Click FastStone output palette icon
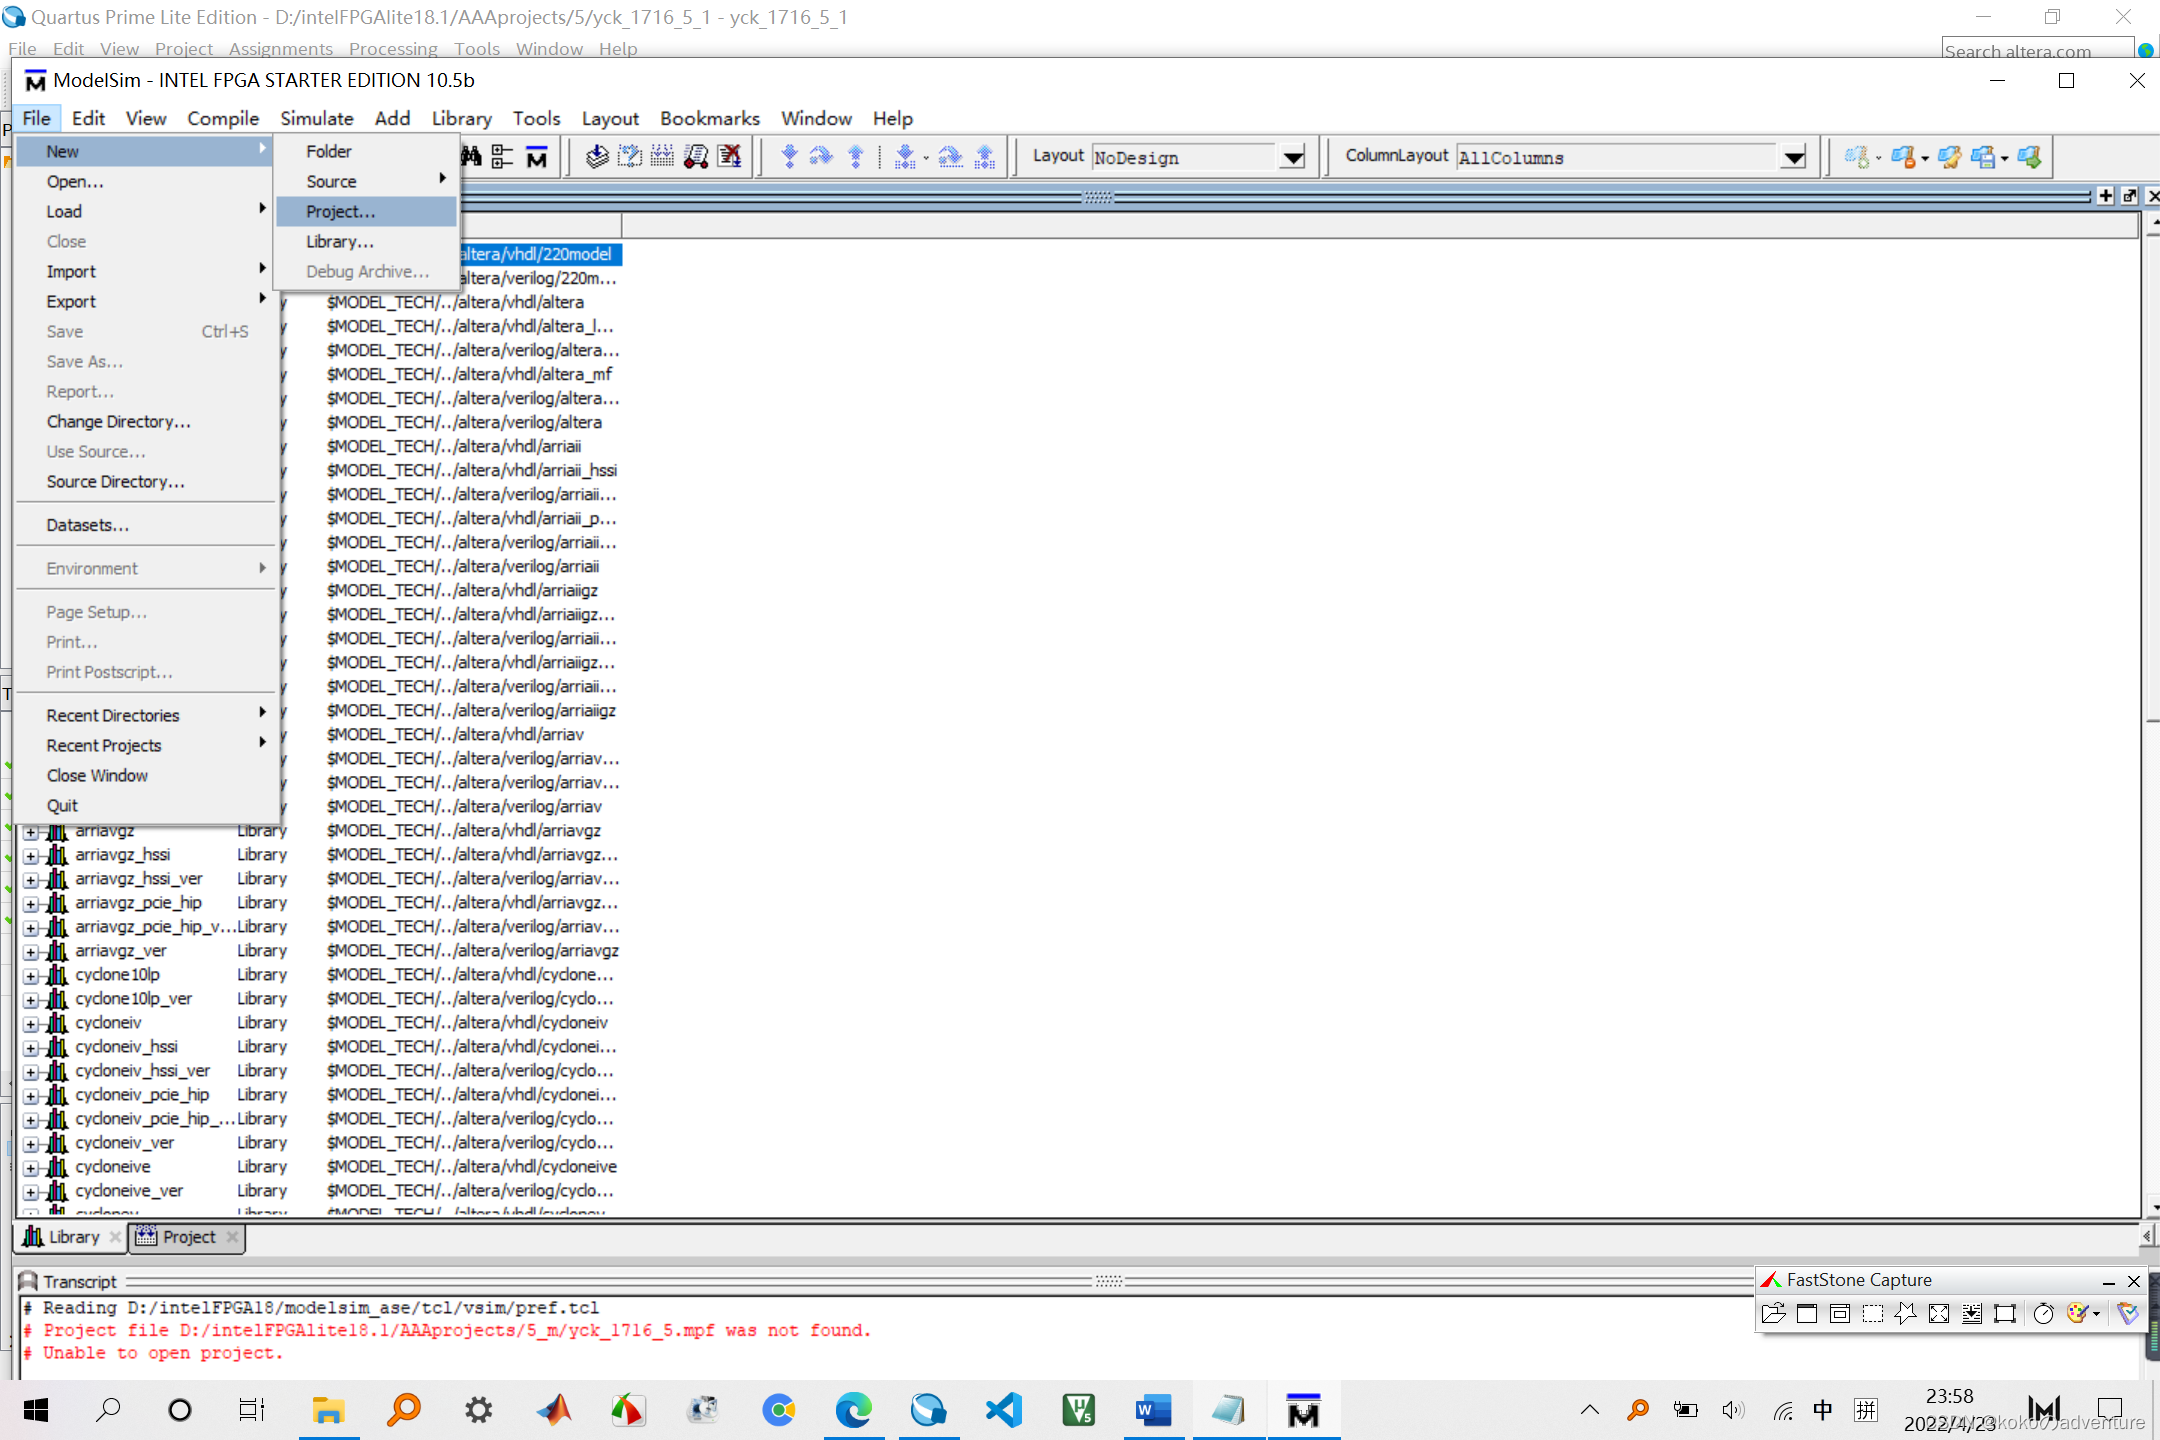 [2078, 1314]
